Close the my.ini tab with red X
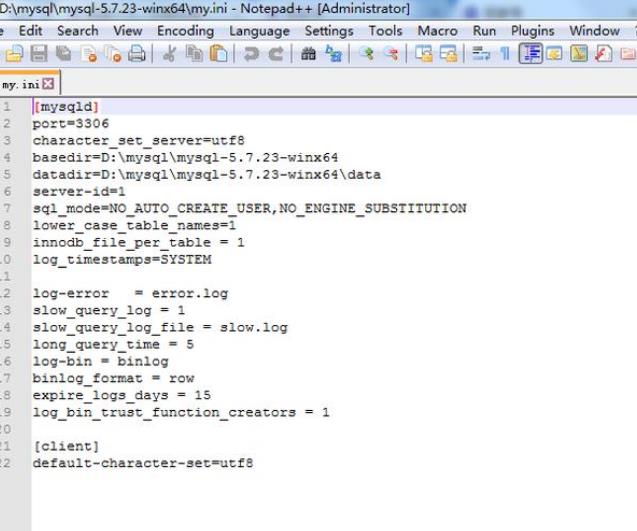Image resolution: width=637 pixels, height=531 pixels. [x=47, y=84]
